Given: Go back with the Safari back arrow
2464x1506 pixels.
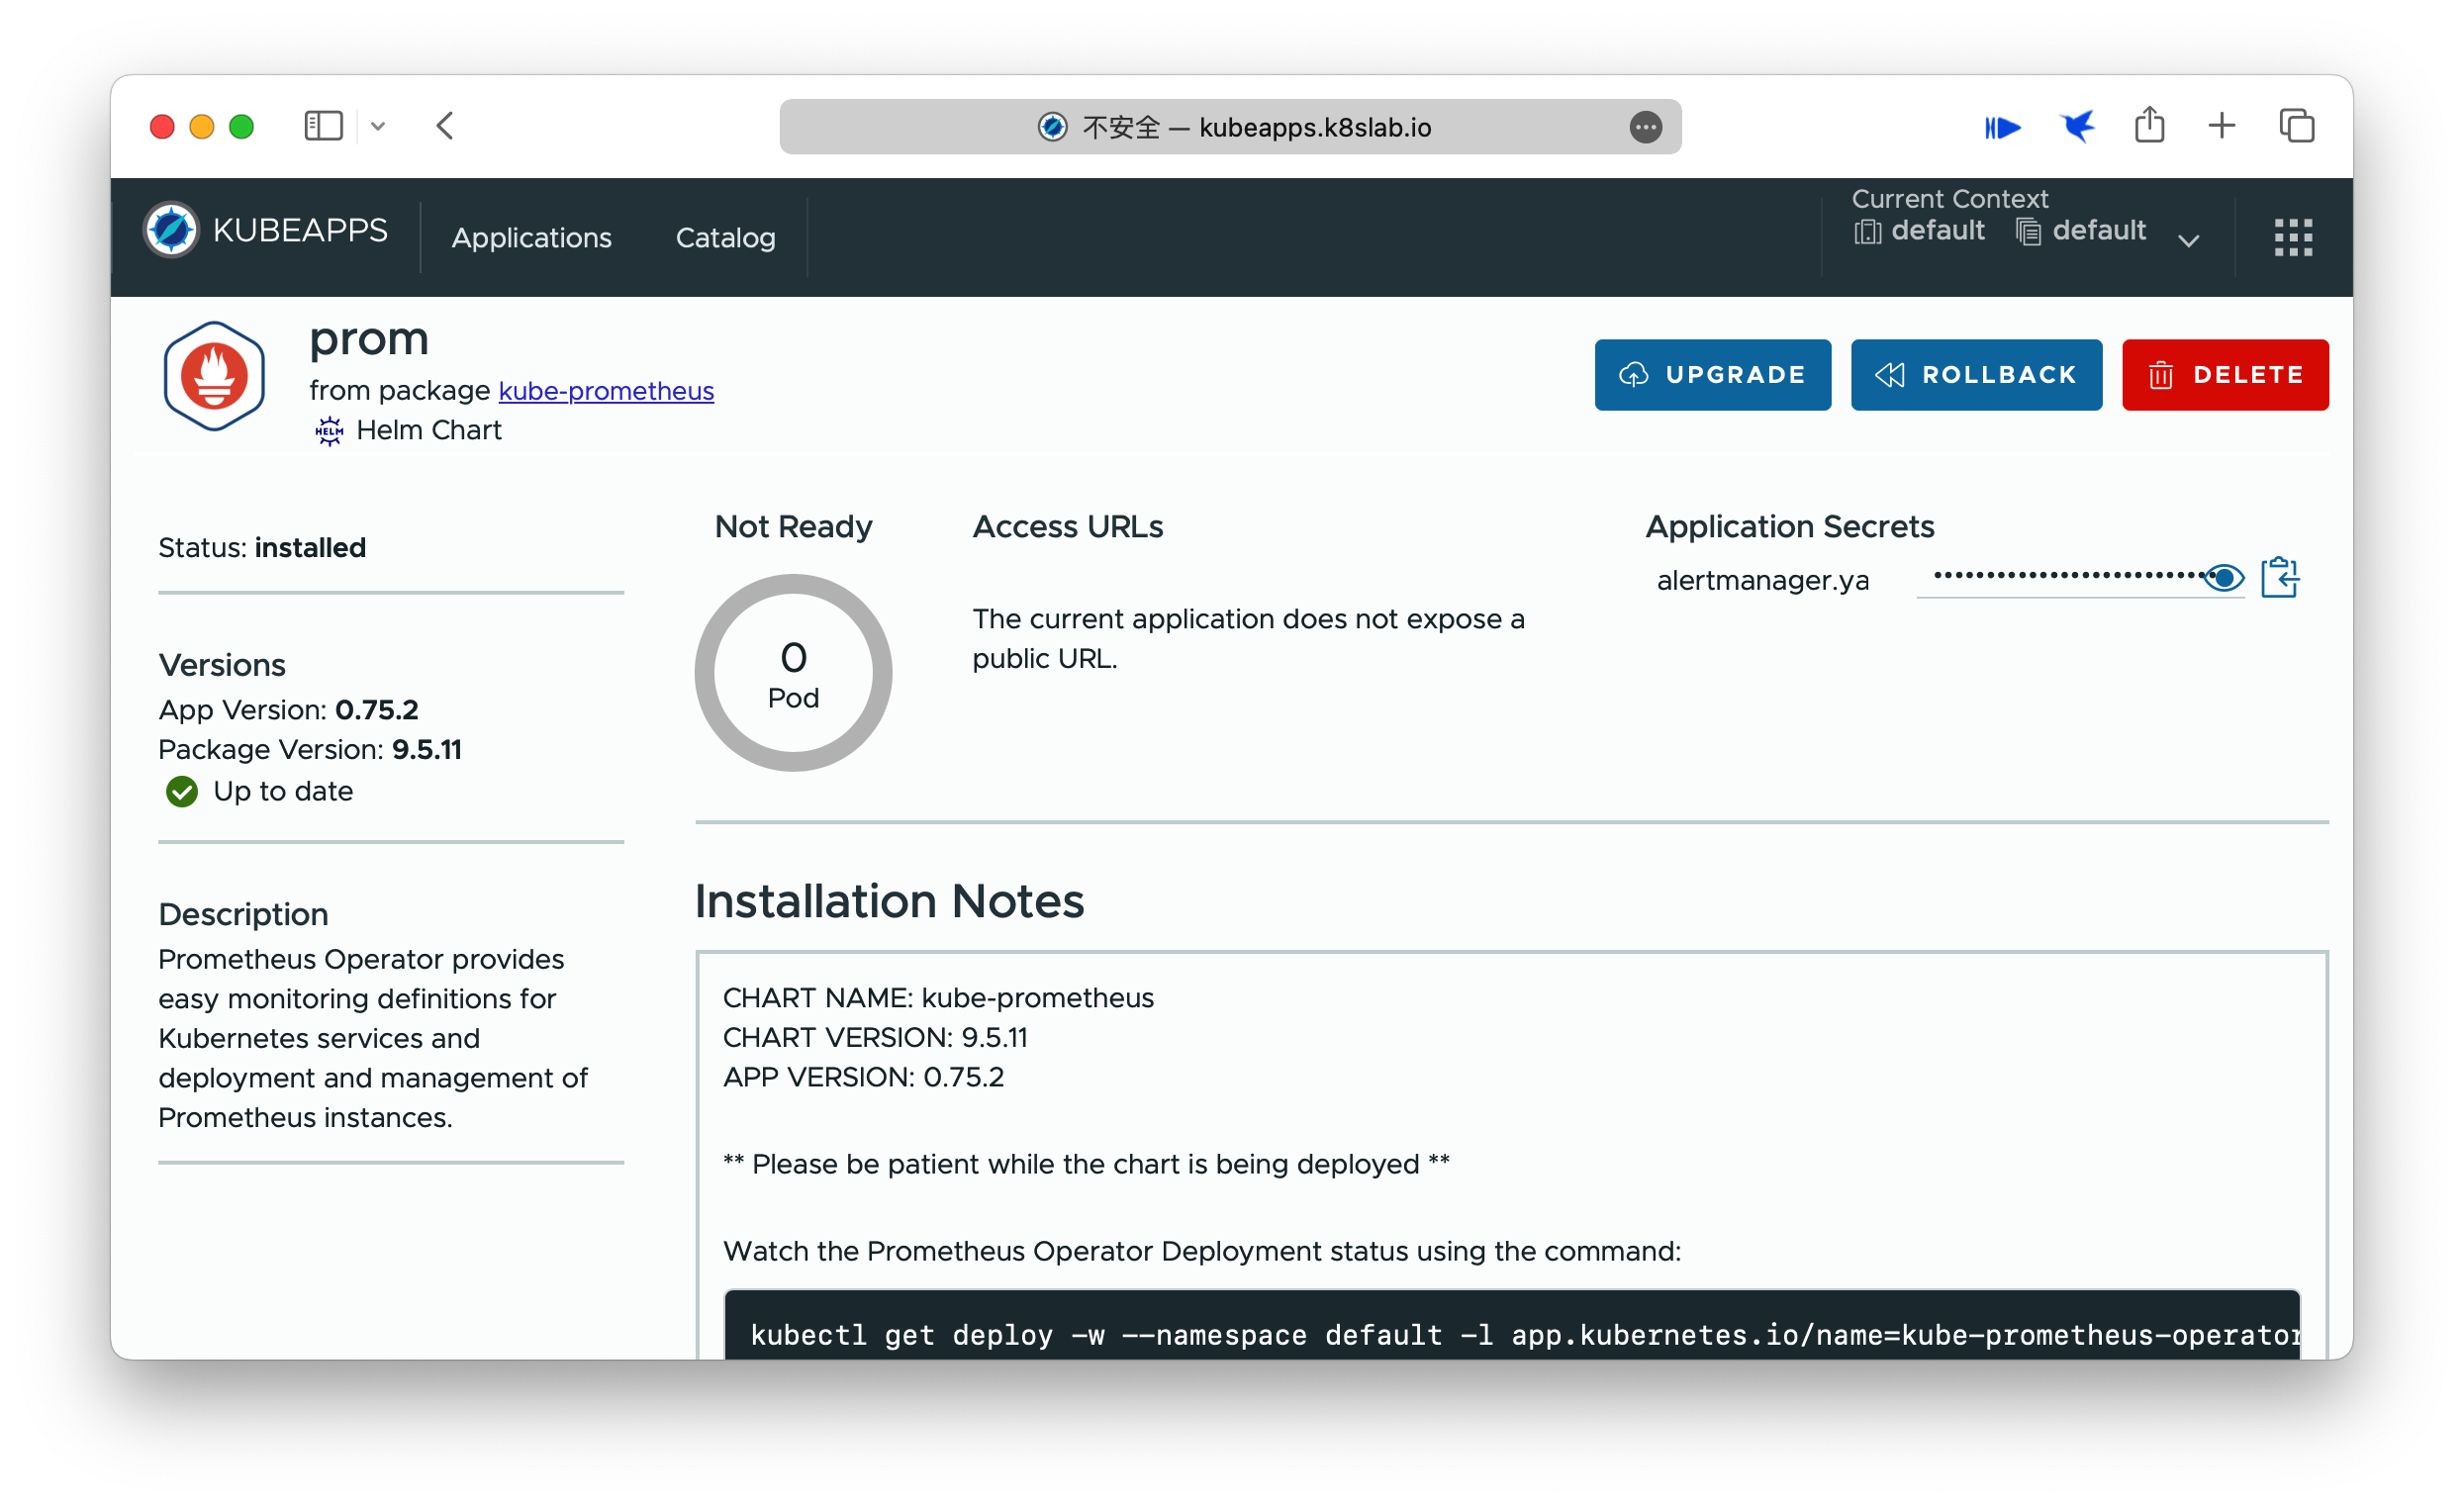Looking at the screenshot, I should (x=446, y=126).
